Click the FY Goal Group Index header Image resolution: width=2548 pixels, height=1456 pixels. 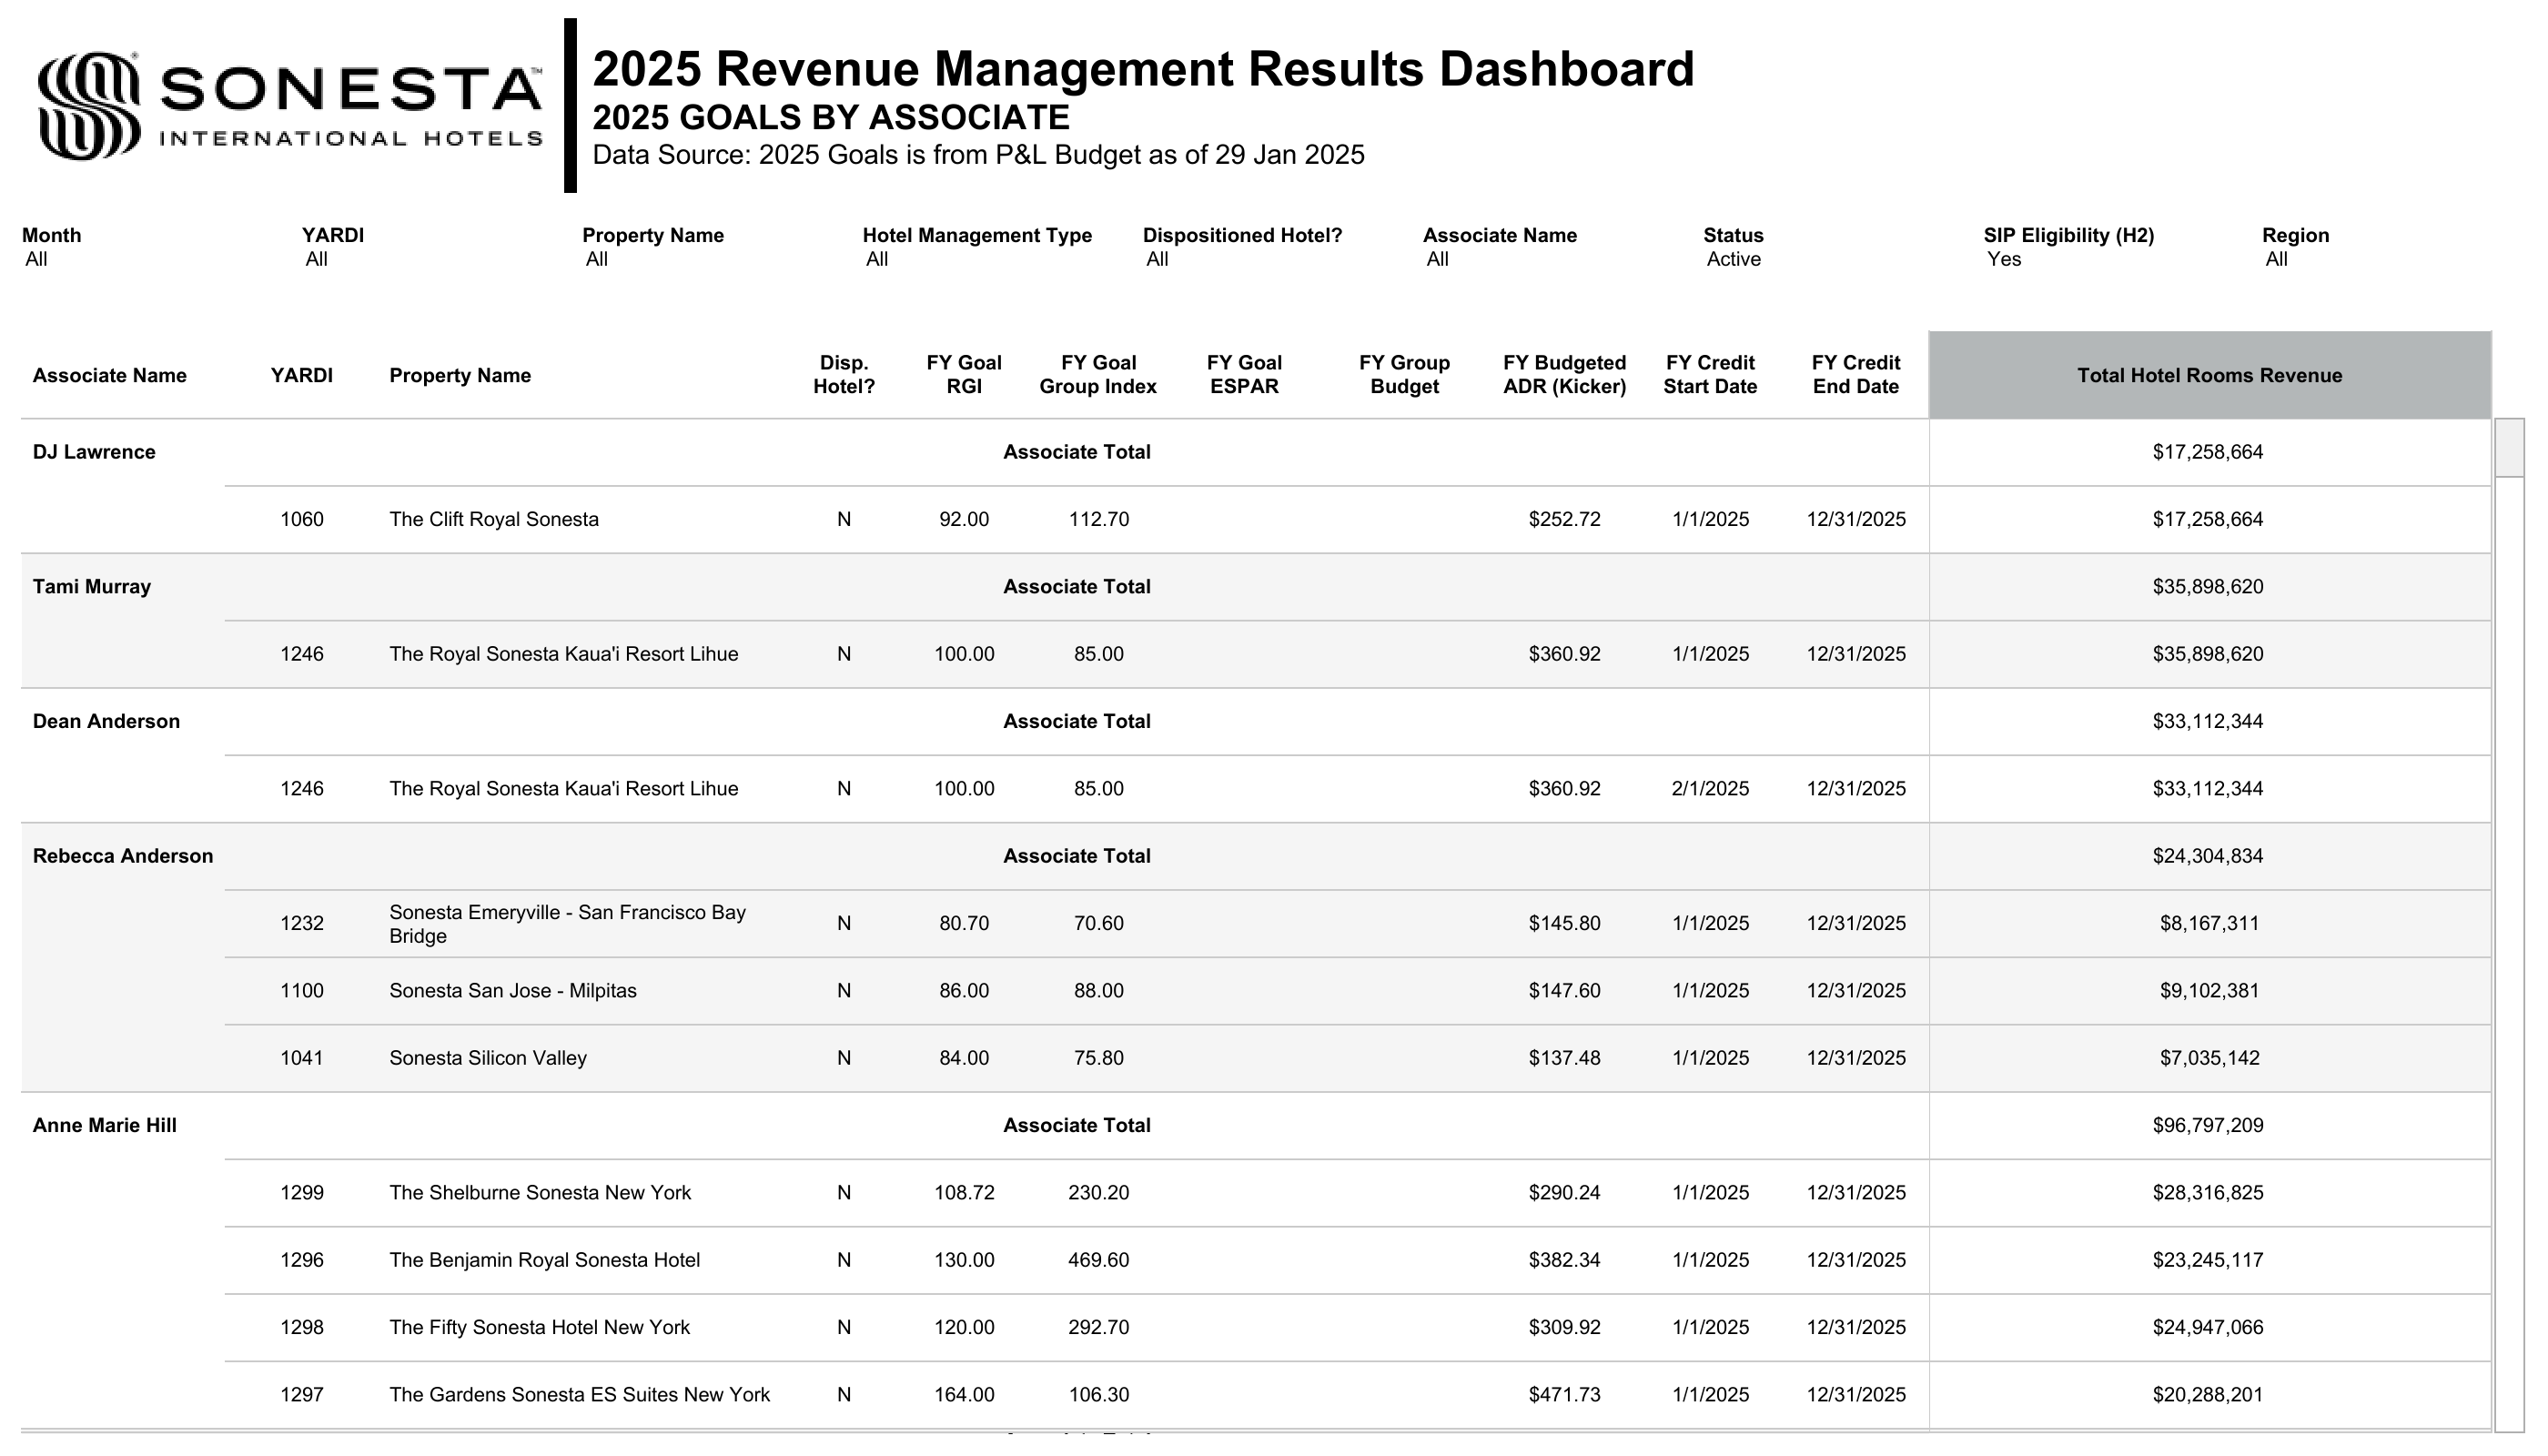coord(1098,375)
